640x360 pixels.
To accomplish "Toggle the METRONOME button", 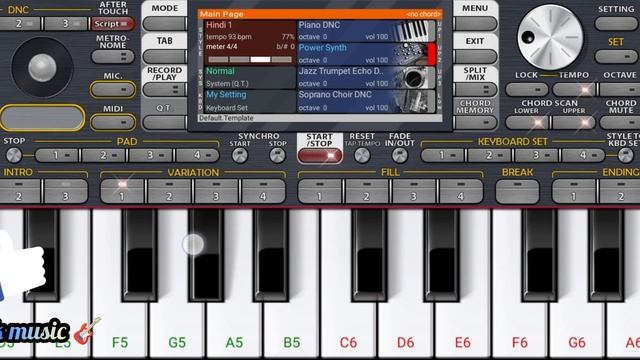I will click(113, 57).
